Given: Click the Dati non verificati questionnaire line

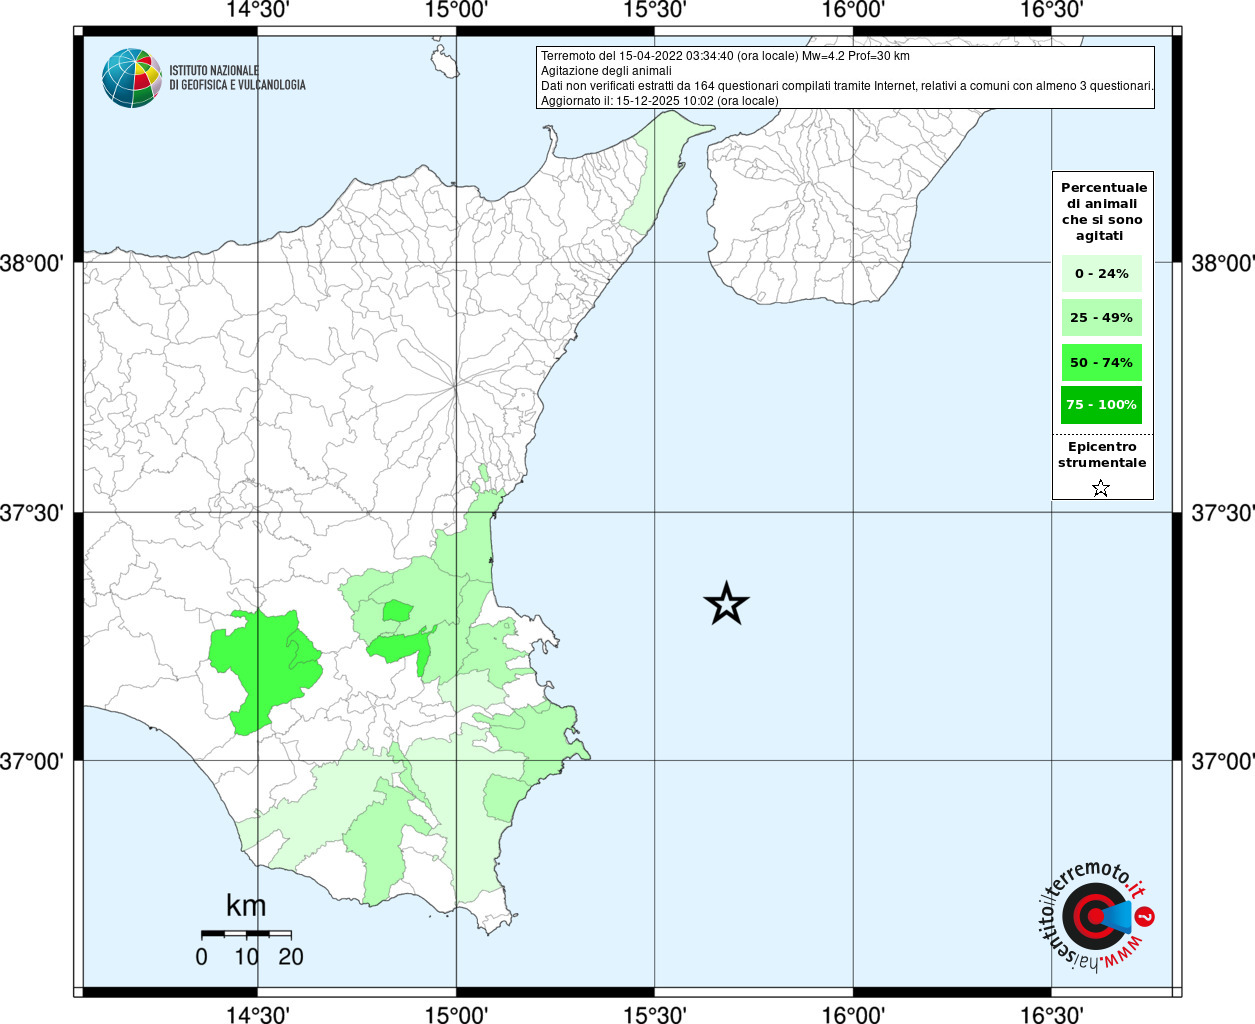Looking at the screenshot, I should [x=847, y=86].
